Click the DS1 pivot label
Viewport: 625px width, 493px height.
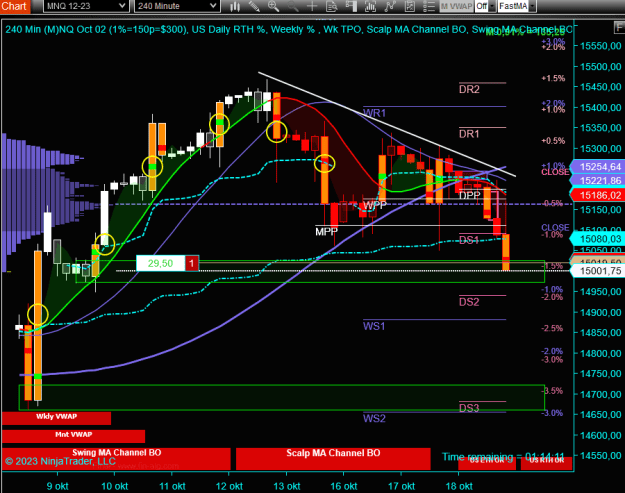pyautogui.click(x=469, y=240)
